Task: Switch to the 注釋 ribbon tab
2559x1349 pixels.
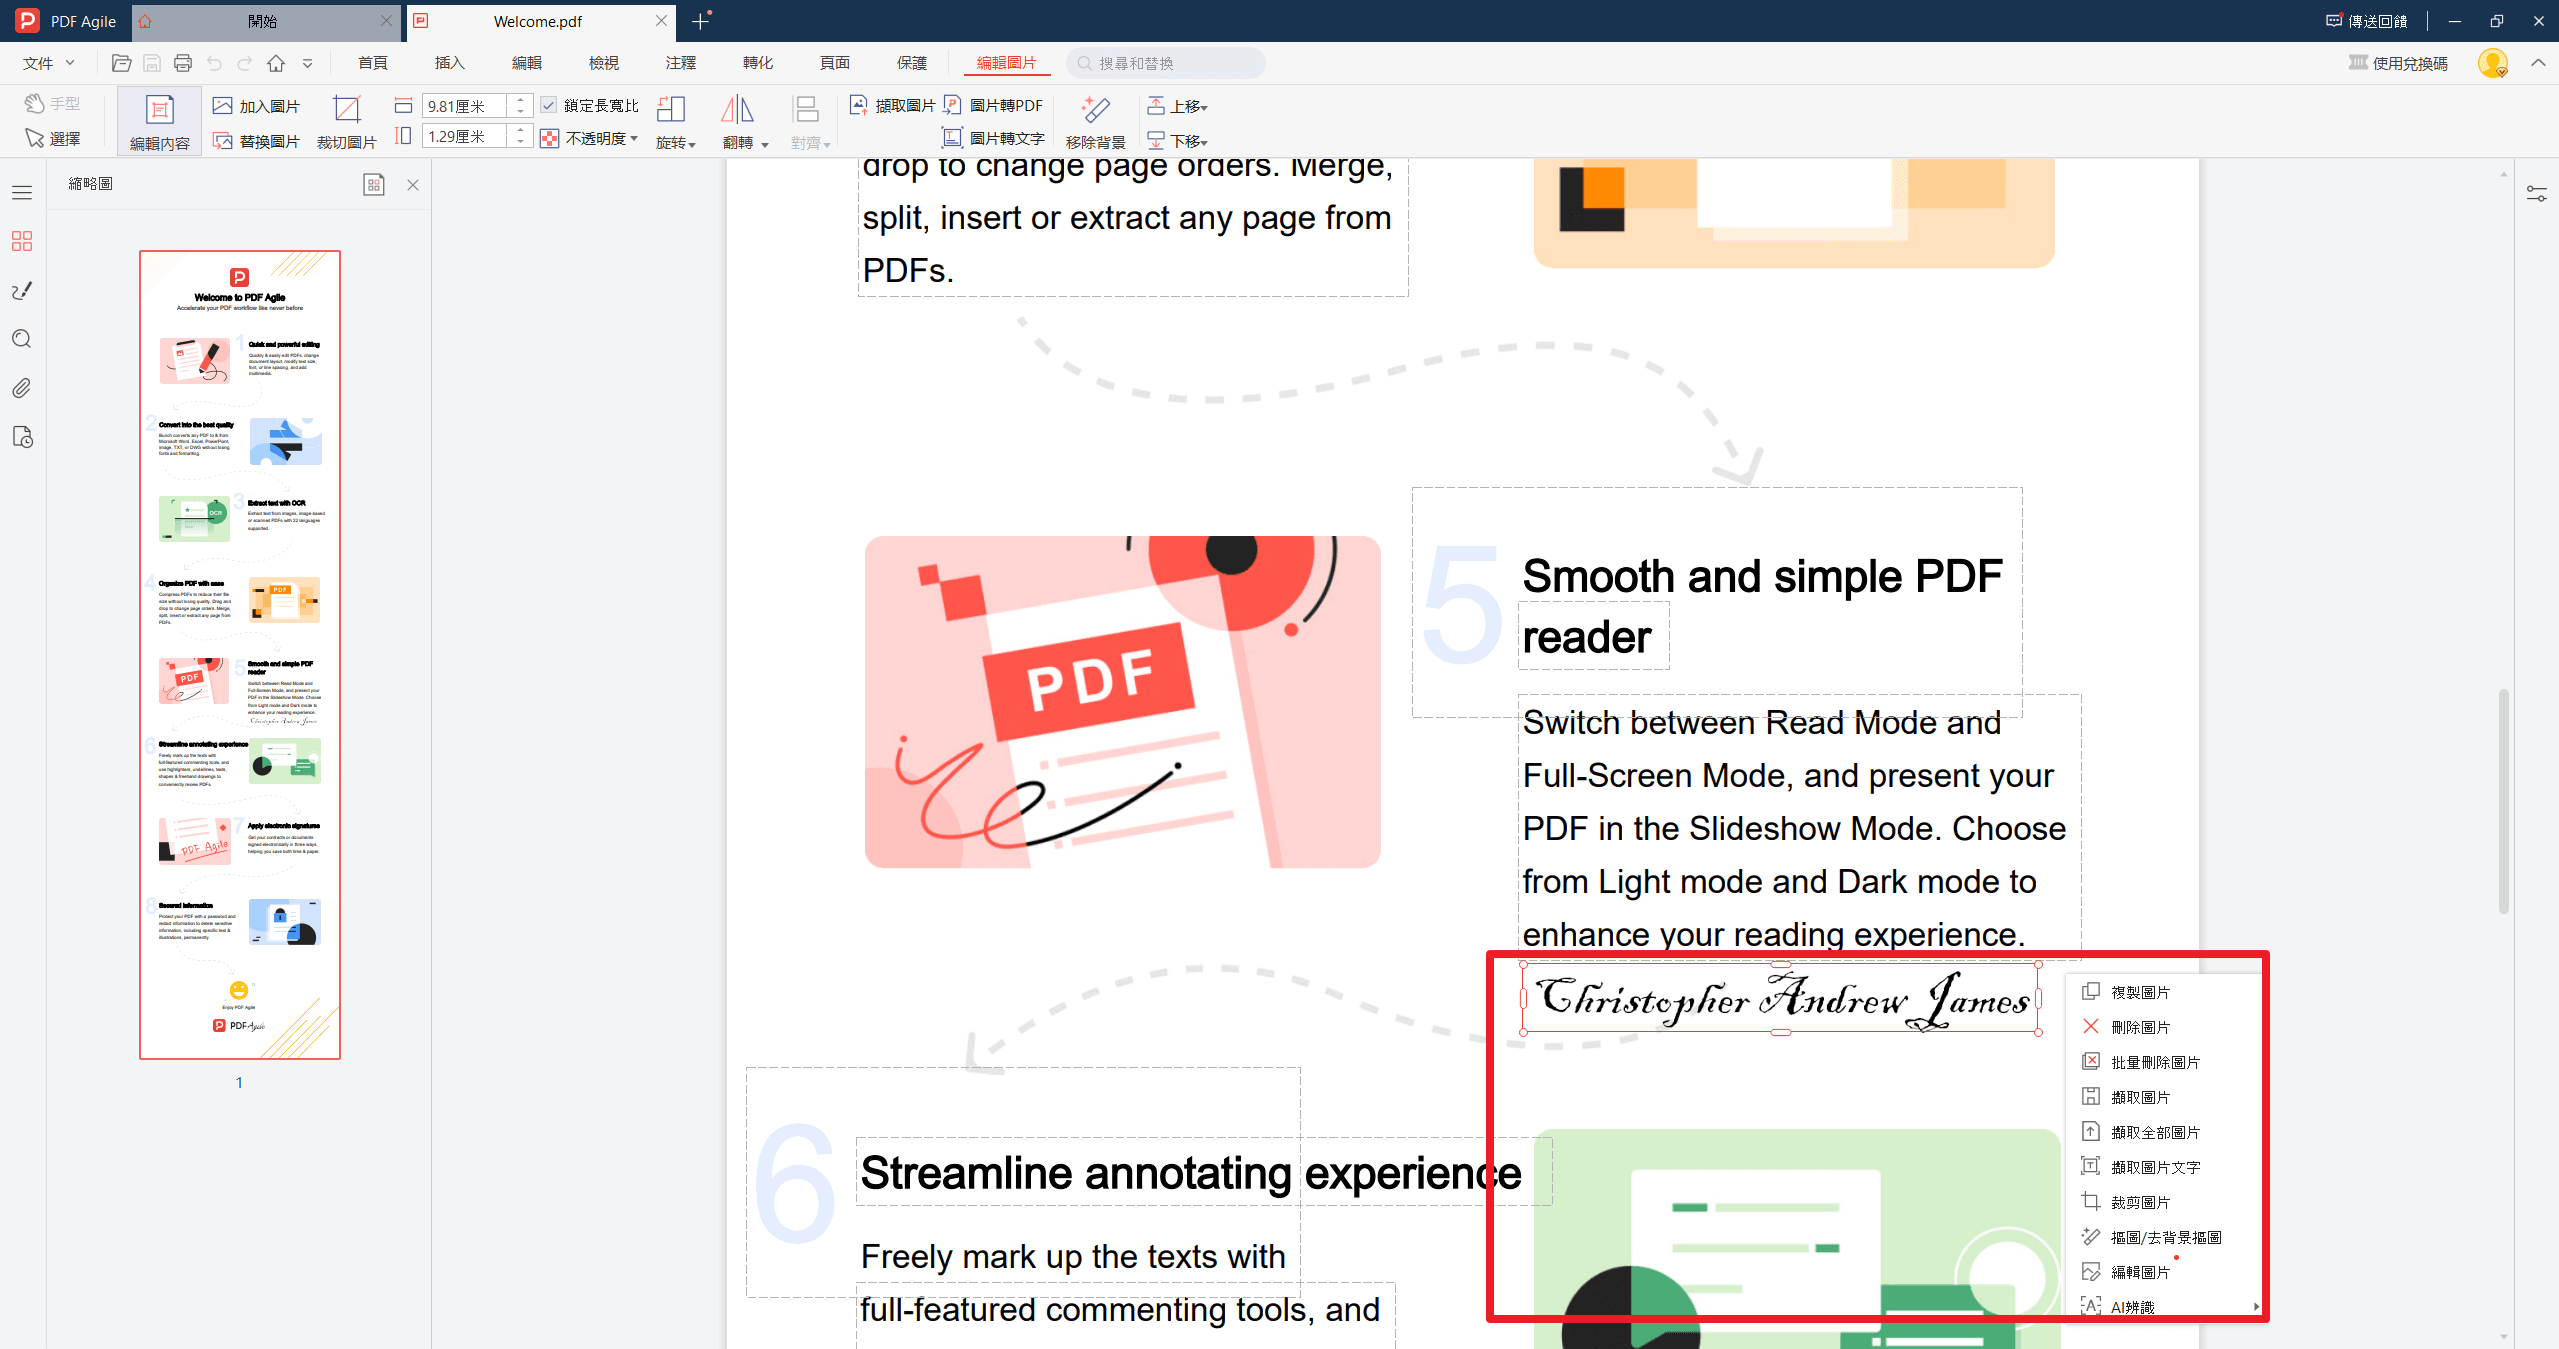Action: coord(681,63)
